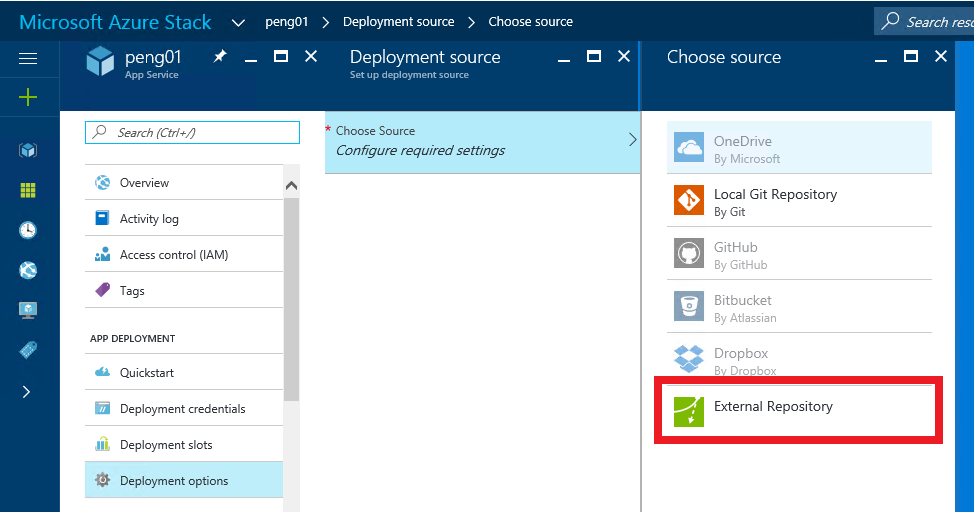
Task: Click the green plus New resource icon
Action: coord(28,97)
